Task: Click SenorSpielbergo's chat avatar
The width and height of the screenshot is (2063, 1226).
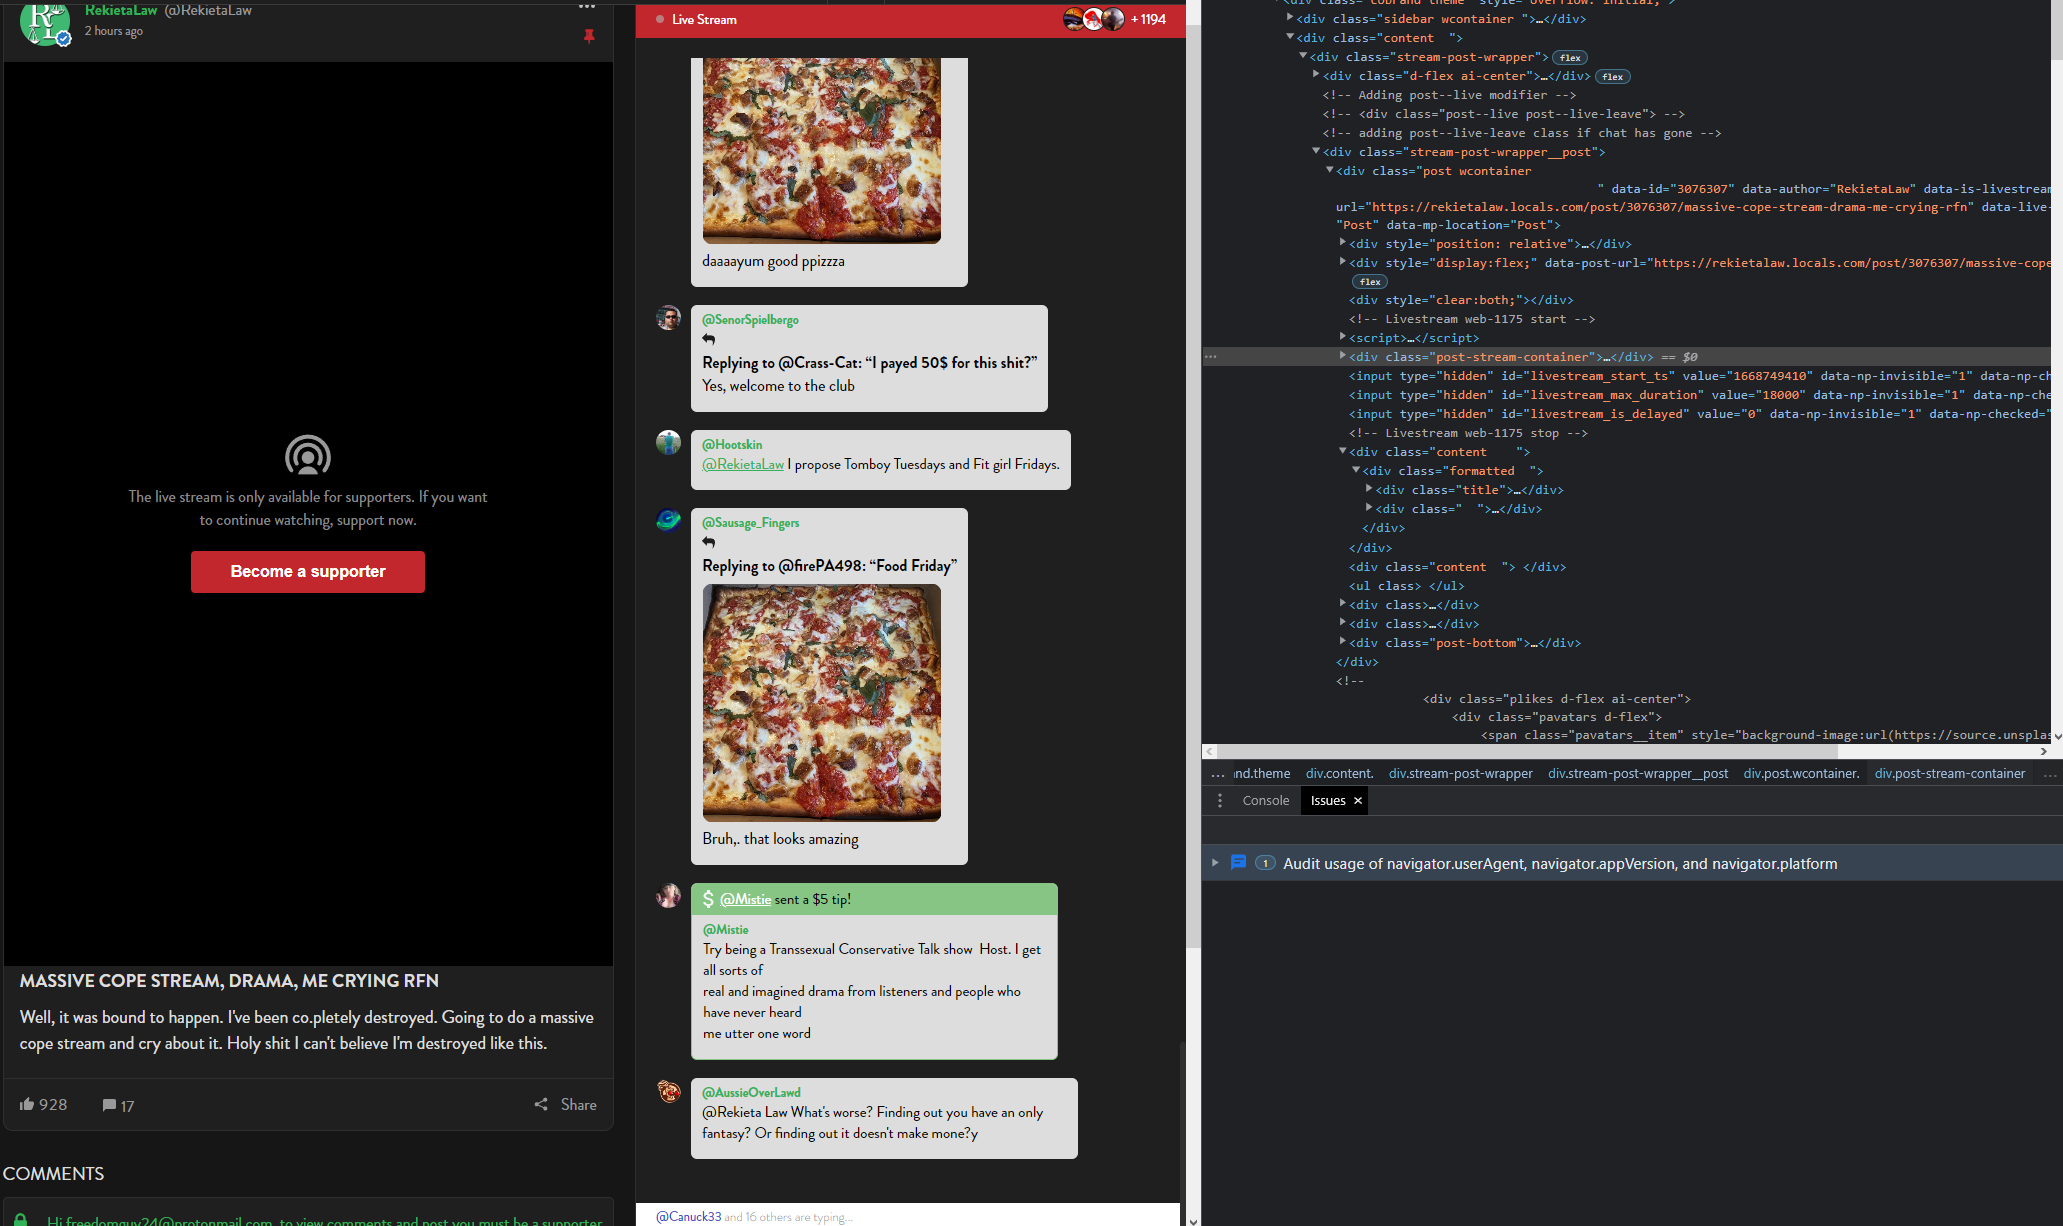Action: click(668, 318)
